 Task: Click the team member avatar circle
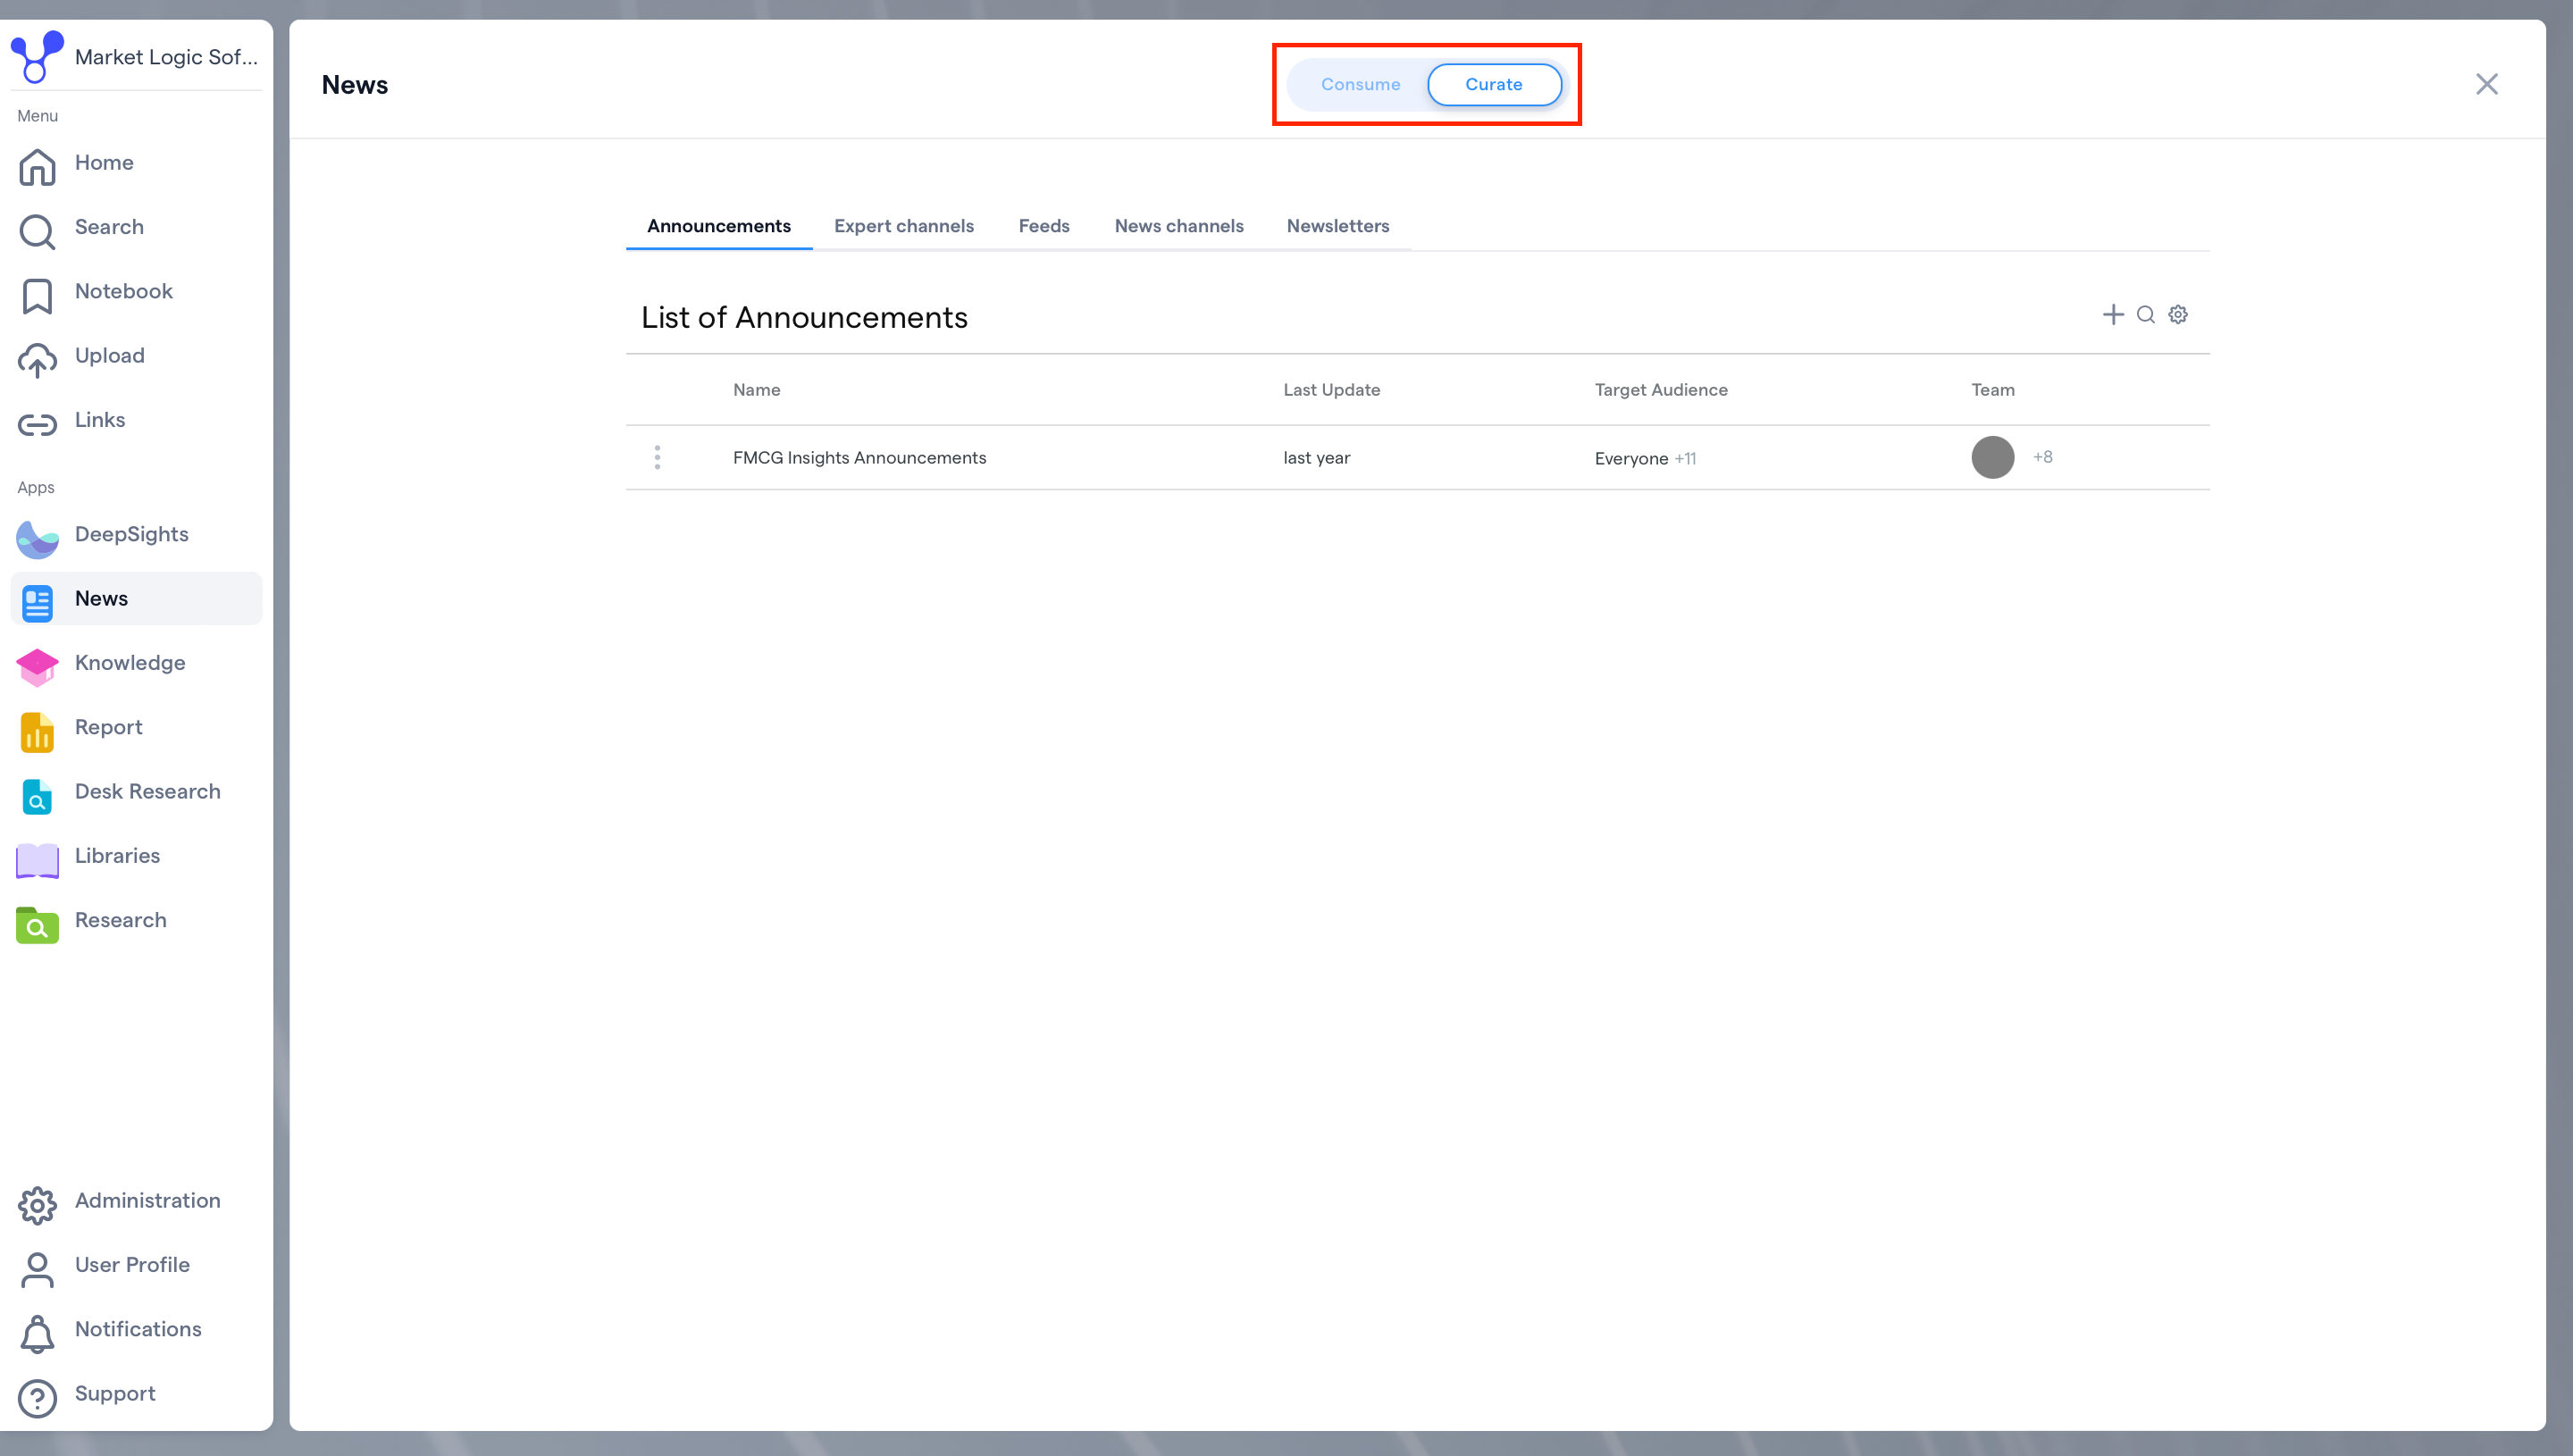coord(1992,457)
